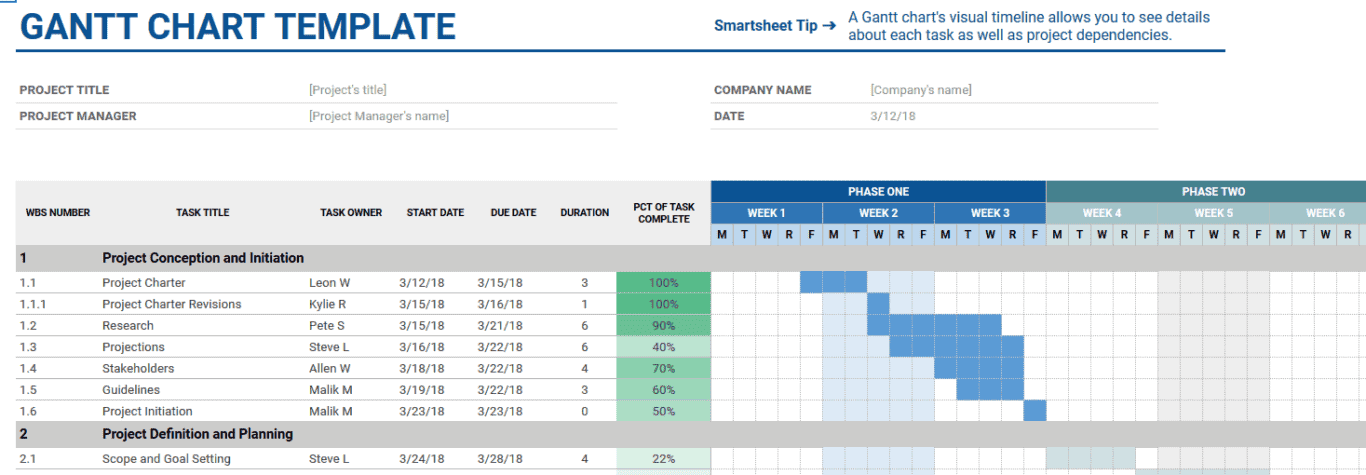Click the TASK OWNER column header
The height and width of the screenshot is (475, 1366).
(351, 212)
